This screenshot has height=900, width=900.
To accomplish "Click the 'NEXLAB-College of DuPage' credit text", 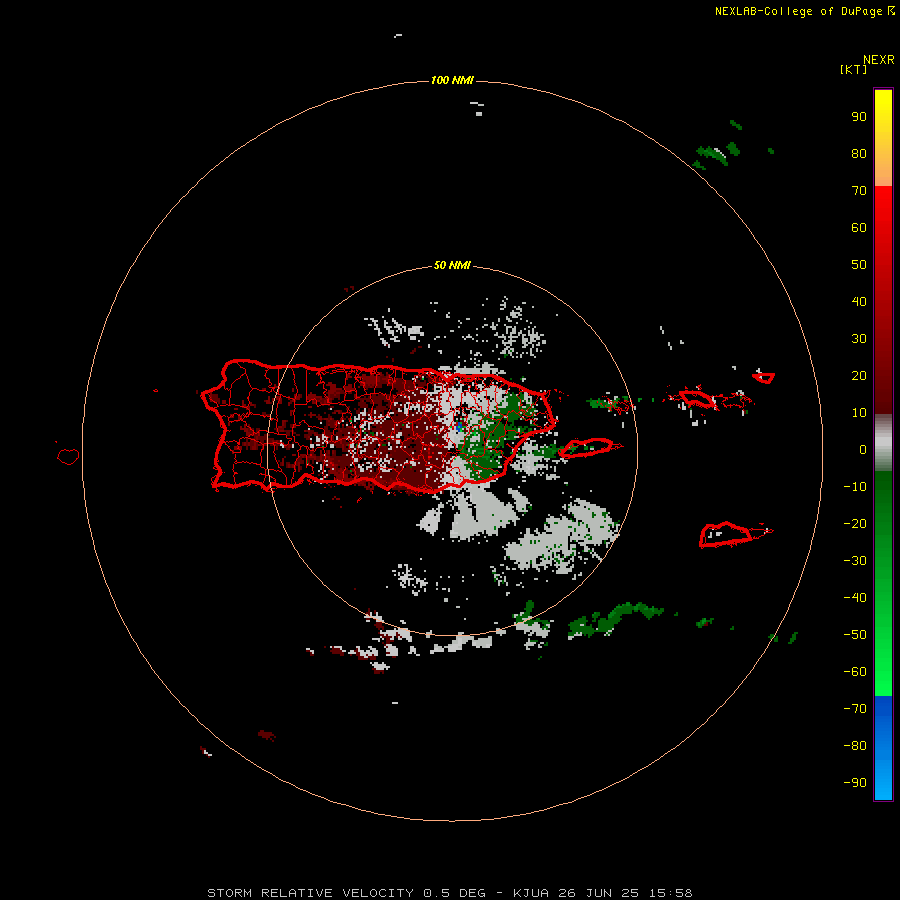I will tap(798, 11).
